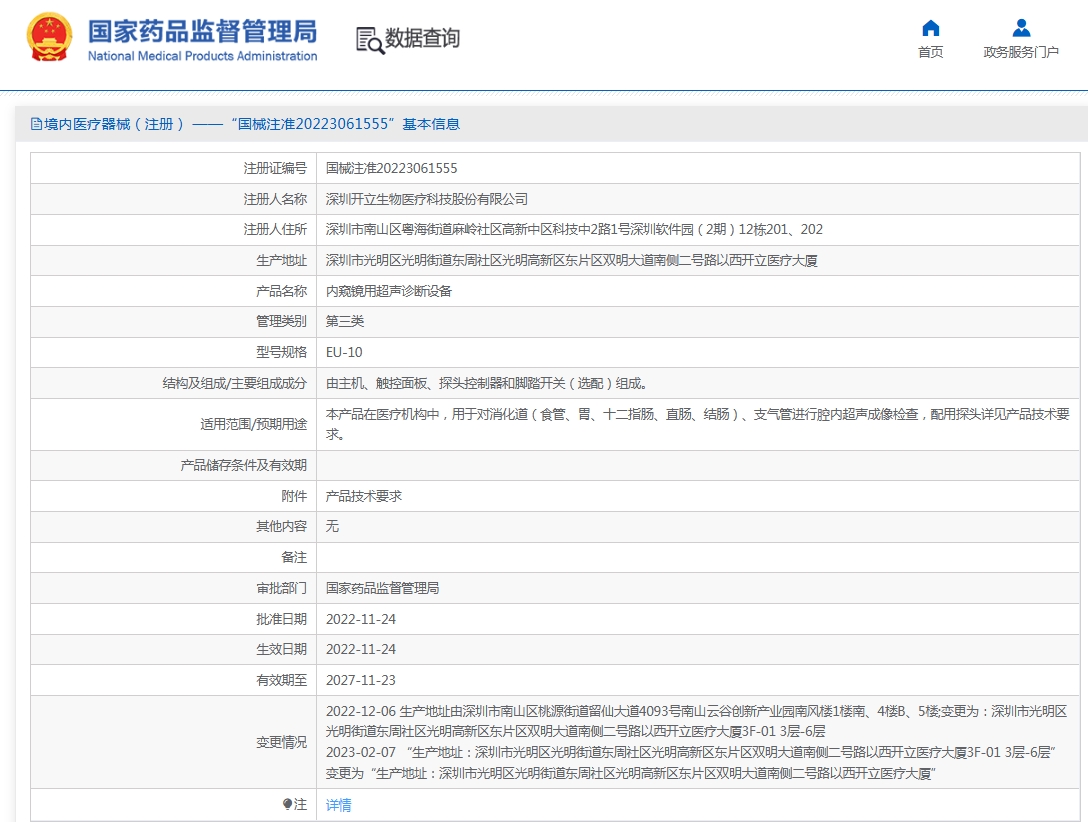Open the 首页 home icon
Screen dimensions: 1088x822
coord(930,28)
